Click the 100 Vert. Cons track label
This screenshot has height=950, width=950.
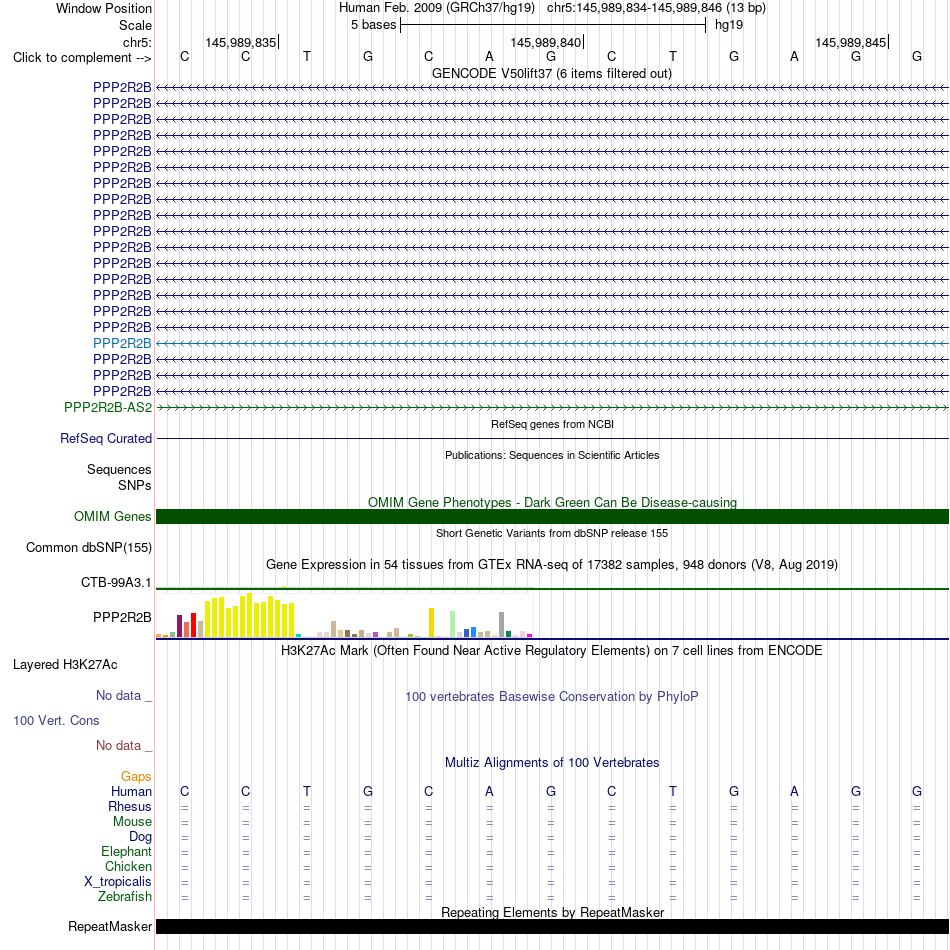[x=56, y=720]
